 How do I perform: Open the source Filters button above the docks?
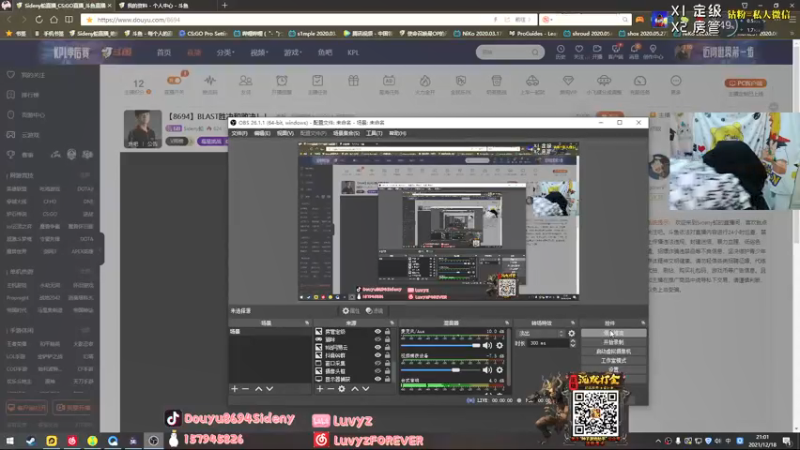tap(374, 311)
